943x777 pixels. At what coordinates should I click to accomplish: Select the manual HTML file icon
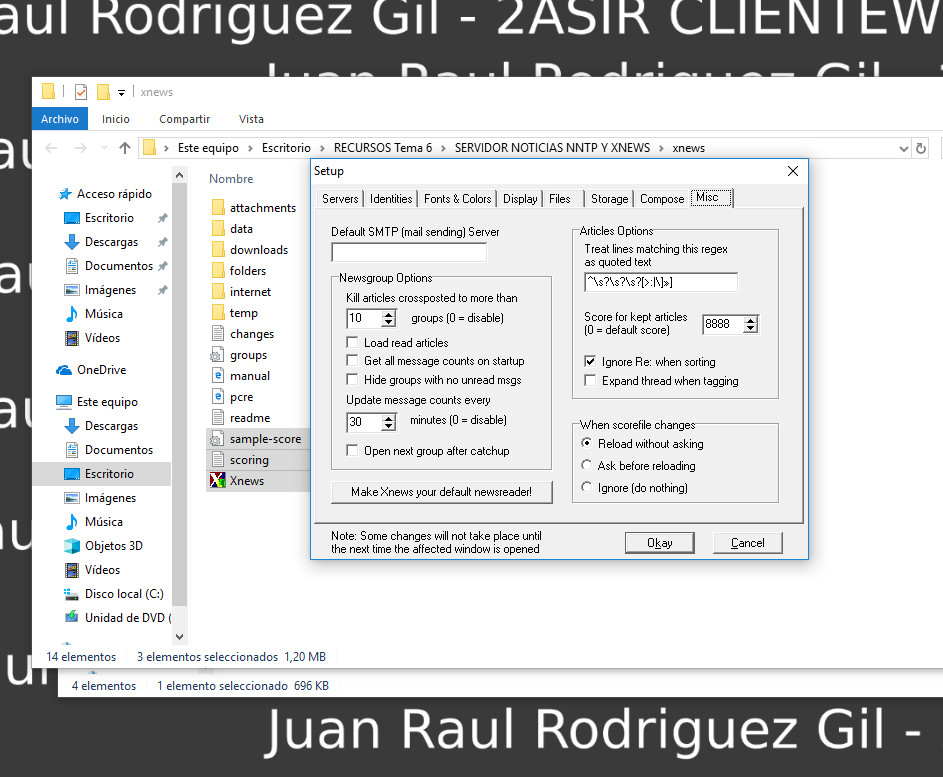coord(218,375)
